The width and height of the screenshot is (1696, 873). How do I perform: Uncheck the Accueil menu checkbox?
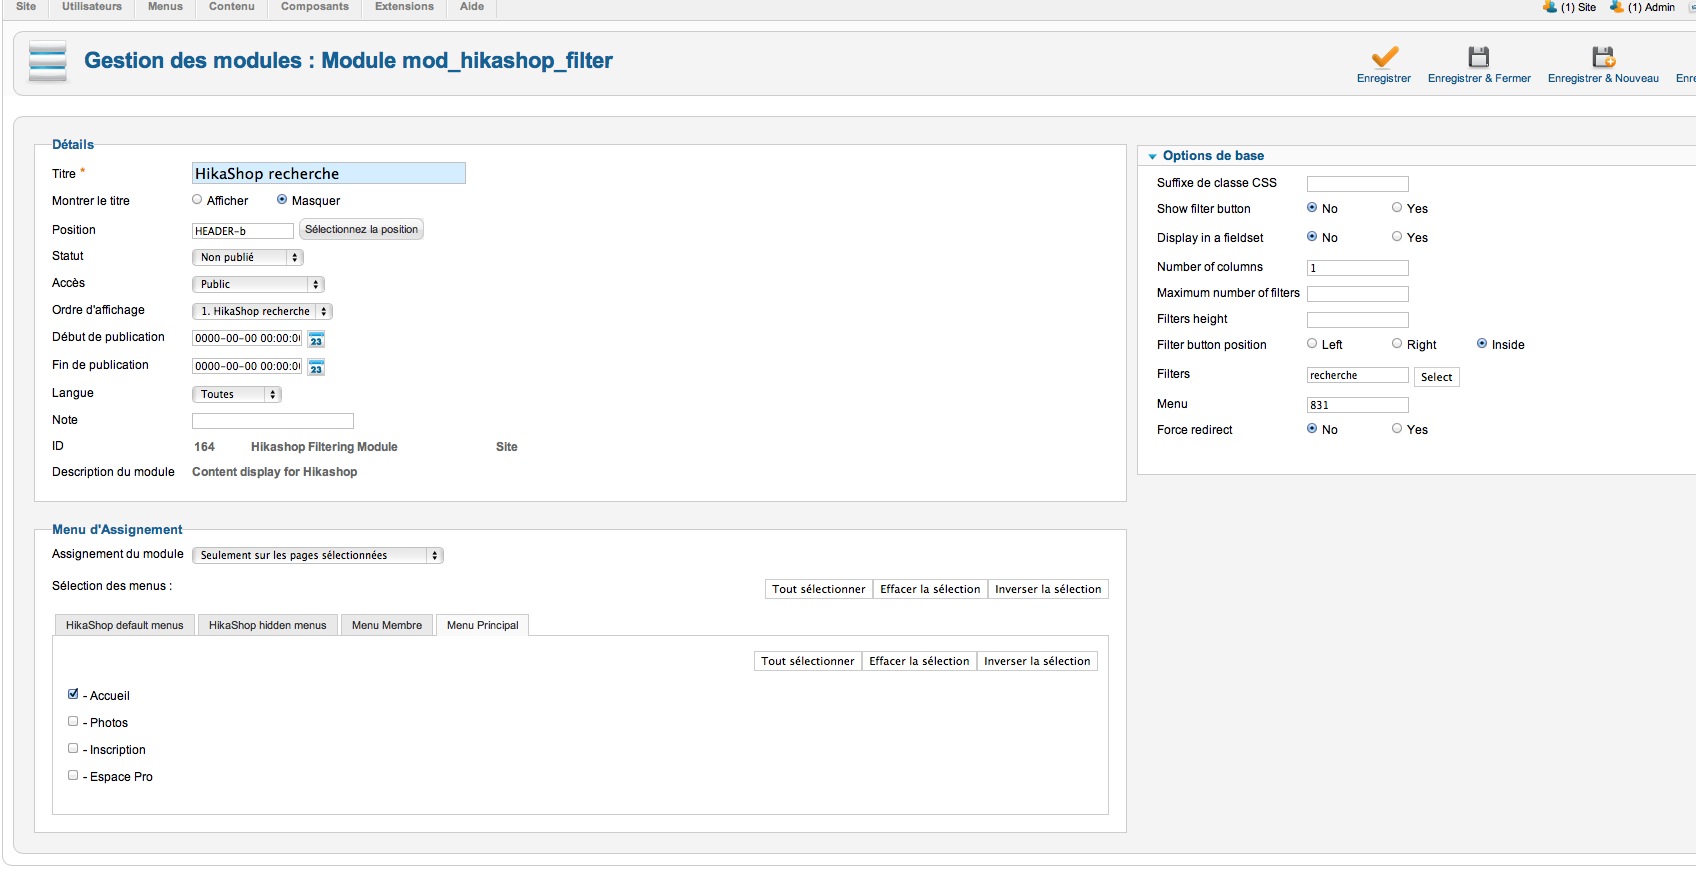coord(73,694)
